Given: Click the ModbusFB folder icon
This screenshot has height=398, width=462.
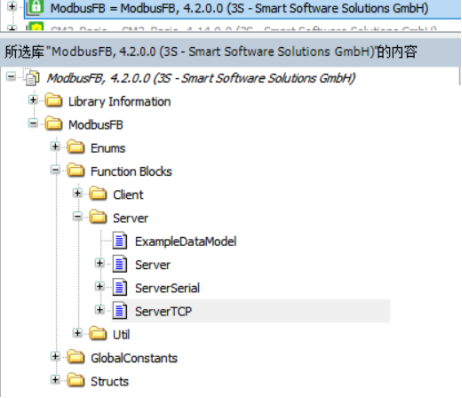Looking at the screenshot, I should point(54,124).
